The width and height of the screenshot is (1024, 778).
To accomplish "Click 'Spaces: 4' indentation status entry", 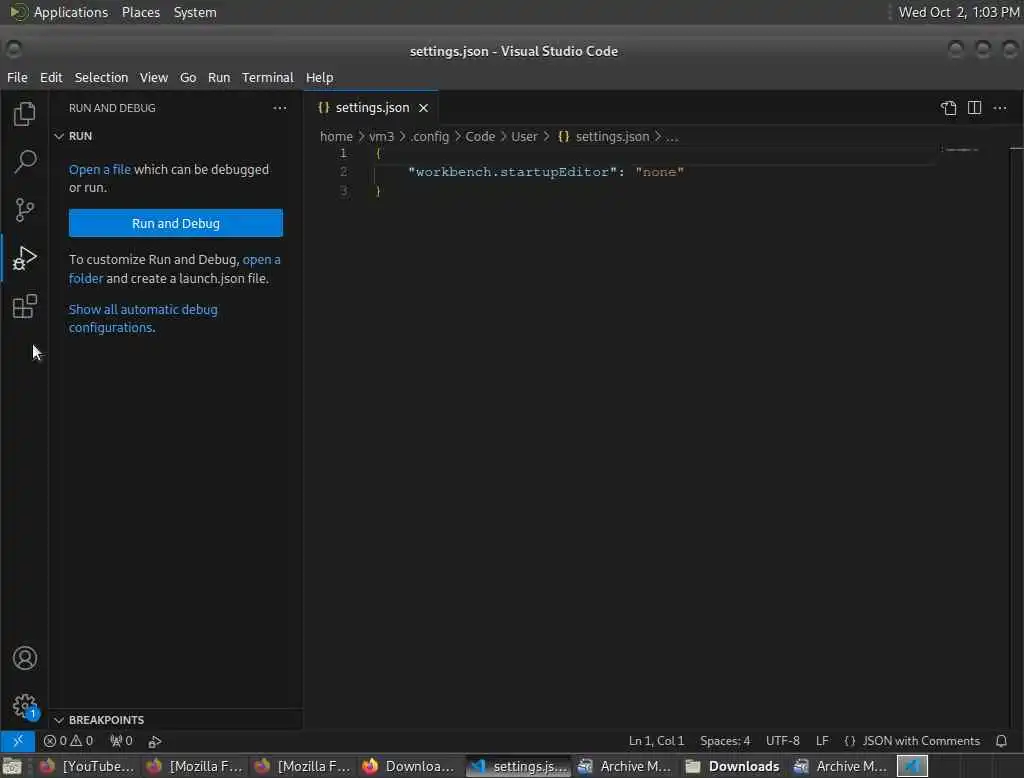I will (725, 741).
